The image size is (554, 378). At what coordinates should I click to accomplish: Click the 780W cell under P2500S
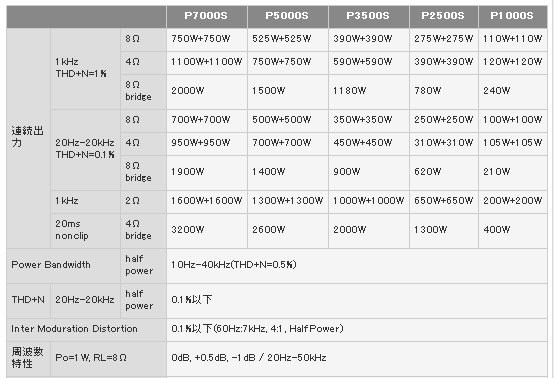(443, 92)
